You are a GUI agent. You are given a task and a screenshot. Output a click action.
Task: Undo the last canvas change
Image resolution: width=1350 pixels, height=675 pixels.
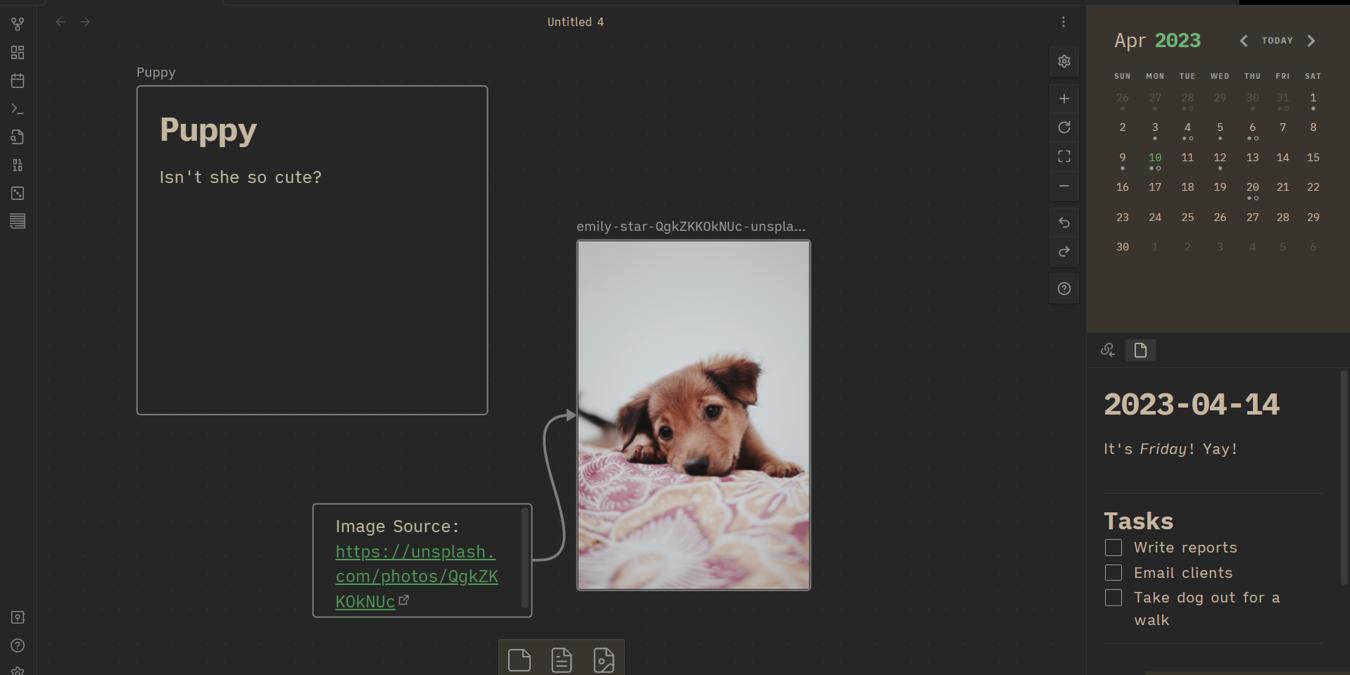tap(1063, 222)
